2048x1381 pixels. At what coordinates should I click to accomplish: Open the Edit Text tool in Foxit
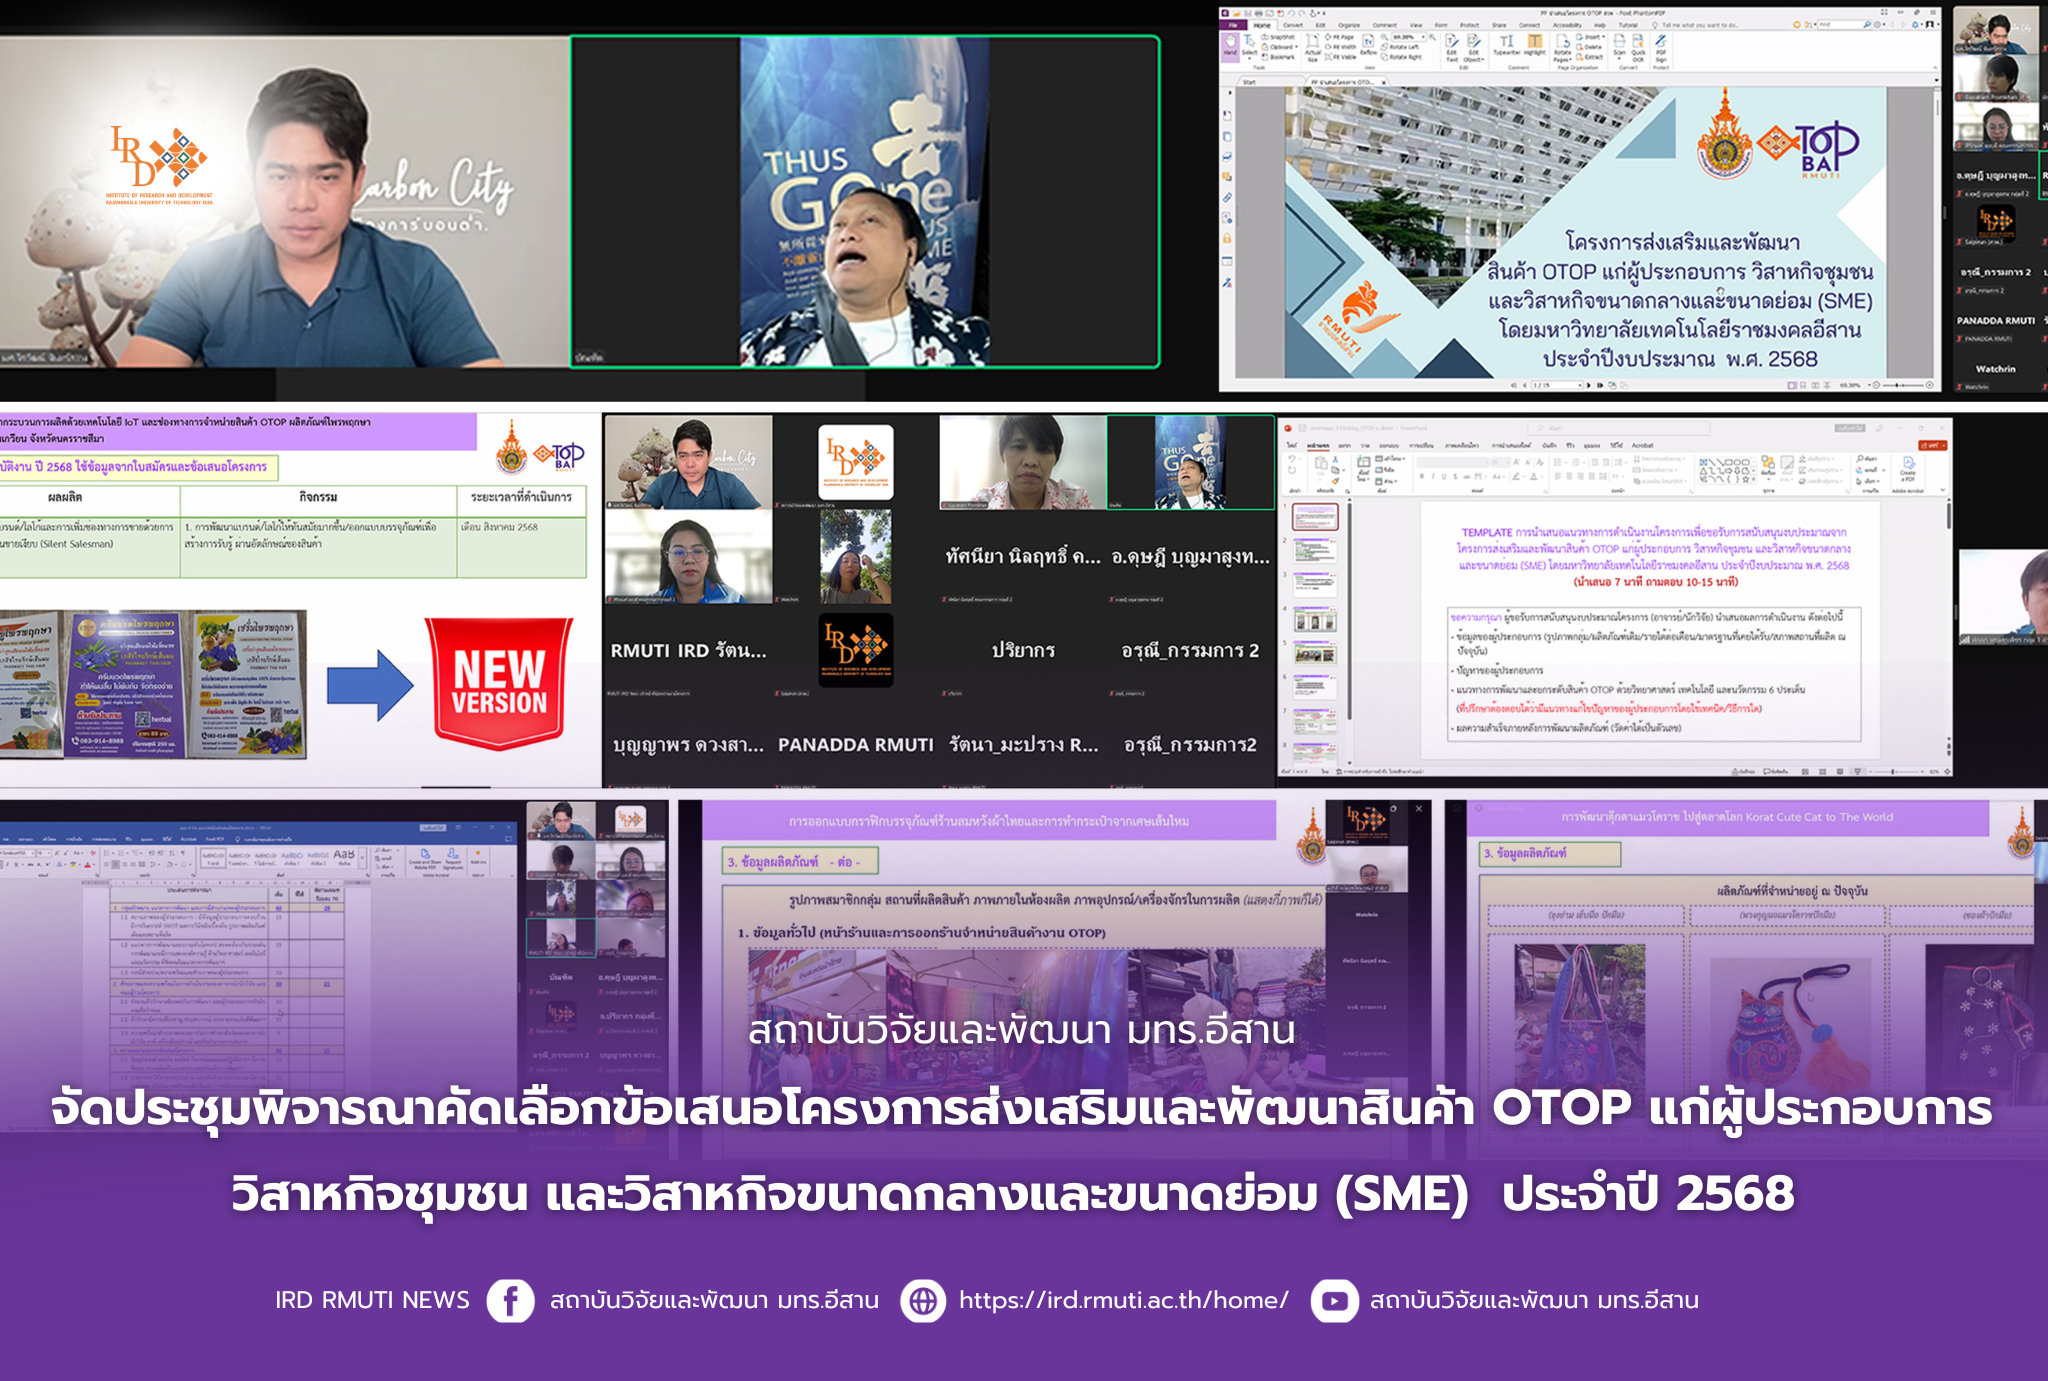click(x=1451, y=49)
